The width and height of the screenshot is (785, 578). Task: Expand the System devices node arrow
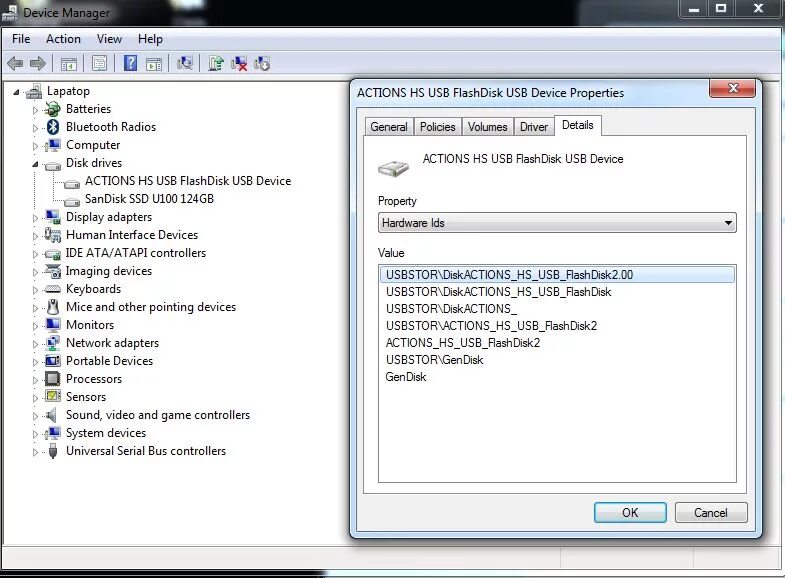click(35, 434)
